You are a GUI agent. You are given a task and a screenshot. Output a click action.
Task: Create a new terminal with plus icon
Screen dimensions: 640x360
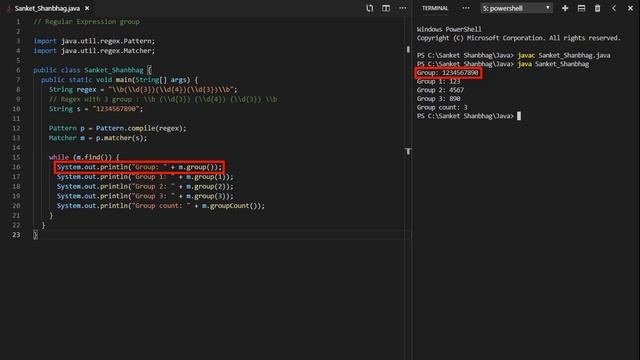565,8
